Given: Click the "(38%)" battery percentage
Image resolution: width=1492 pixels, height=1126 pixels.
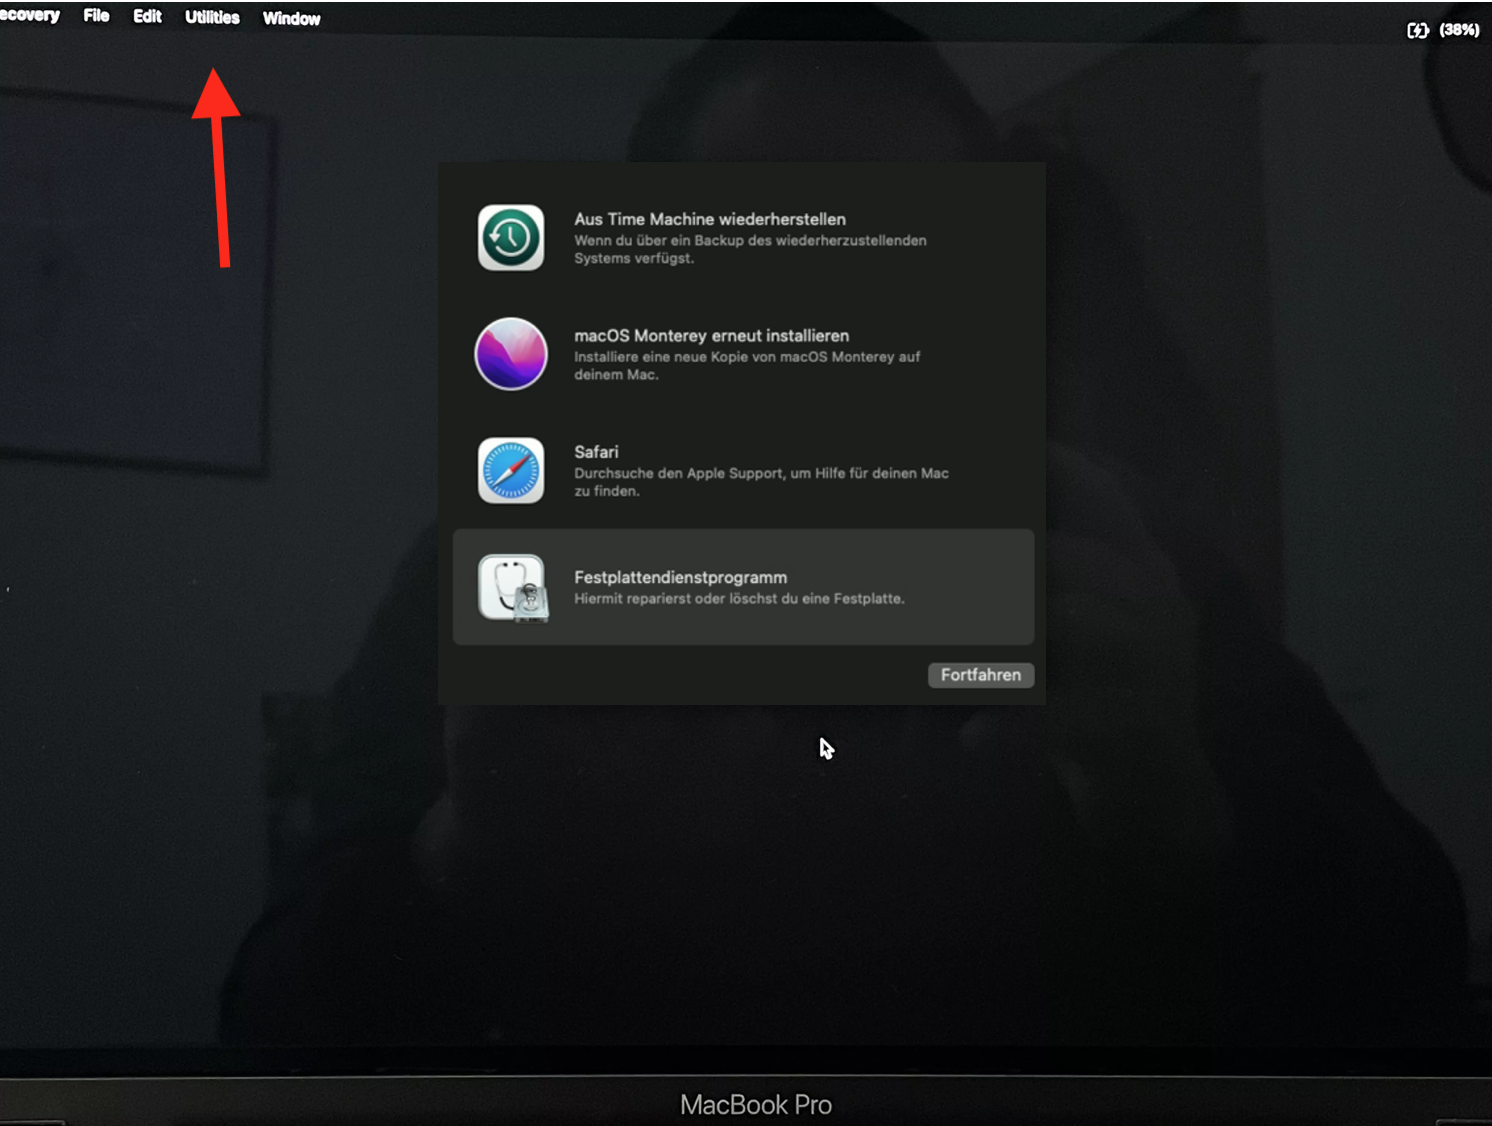Looking at the screenshot, I should (1459, 30).
